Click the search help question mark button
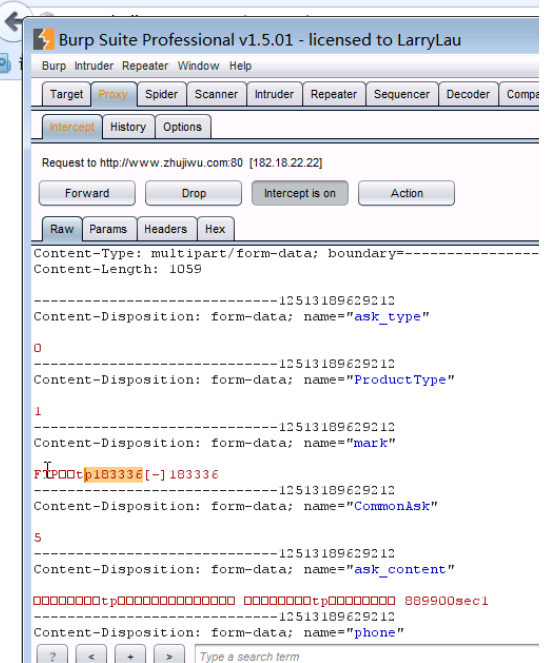This screenshot has width=558, height=663. point(52,655)
